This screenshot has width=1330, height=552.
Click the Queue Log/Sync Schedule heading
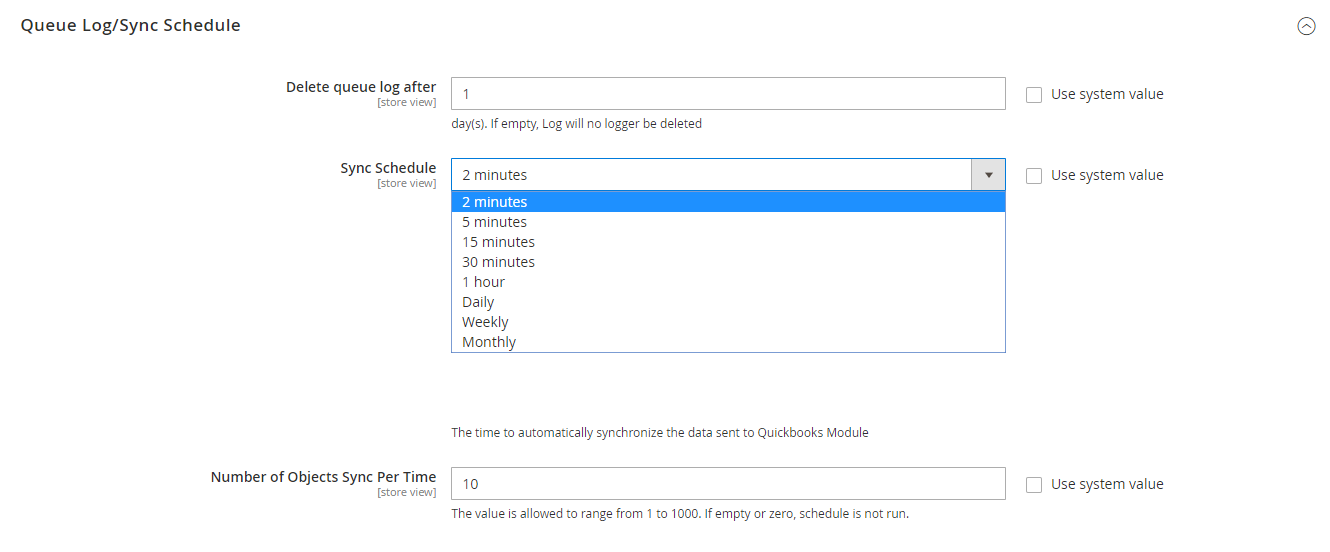click(131, 26)
